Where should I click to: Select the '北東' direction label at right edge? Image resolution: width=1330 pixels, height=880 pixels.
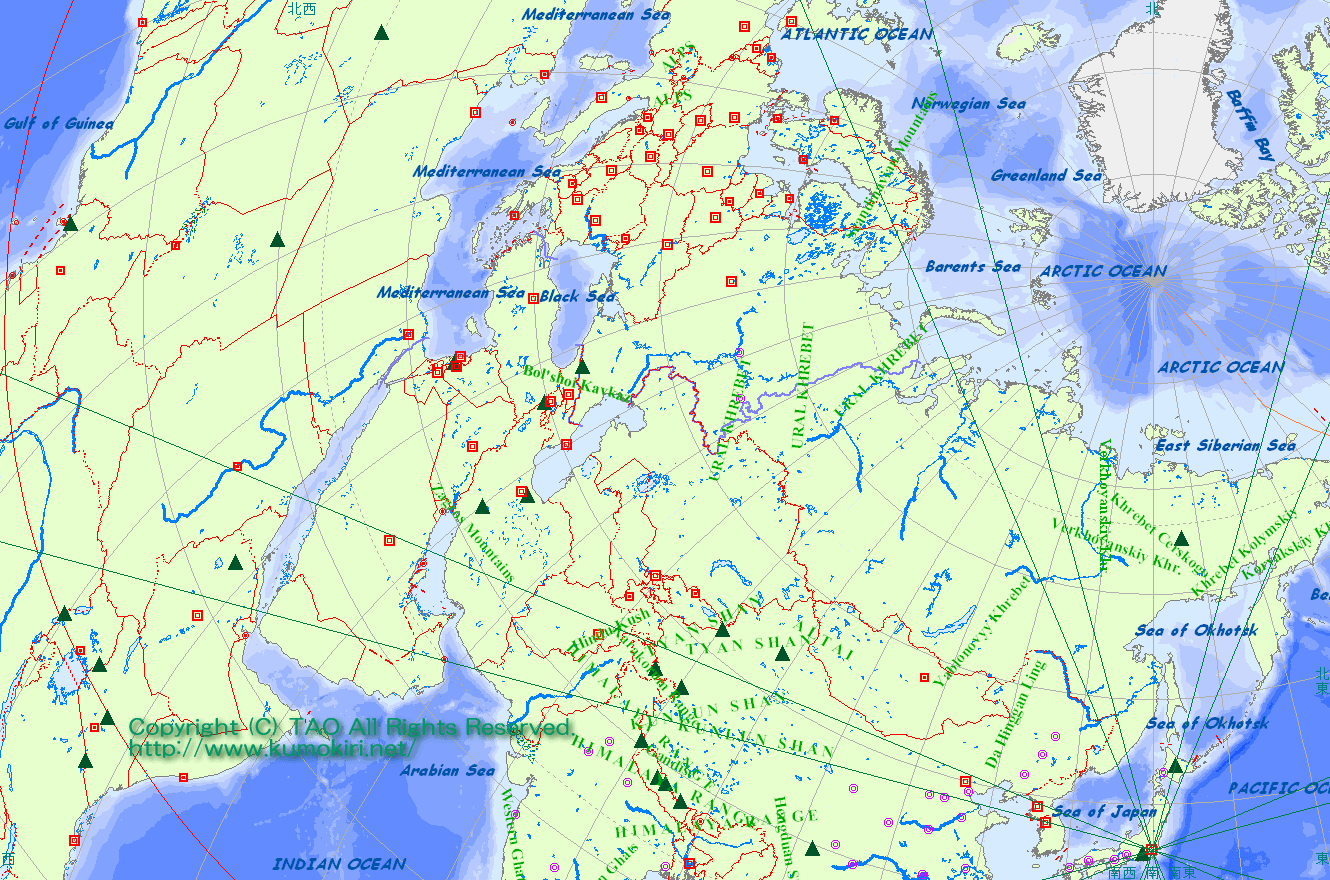click(x=1322, y=683)
